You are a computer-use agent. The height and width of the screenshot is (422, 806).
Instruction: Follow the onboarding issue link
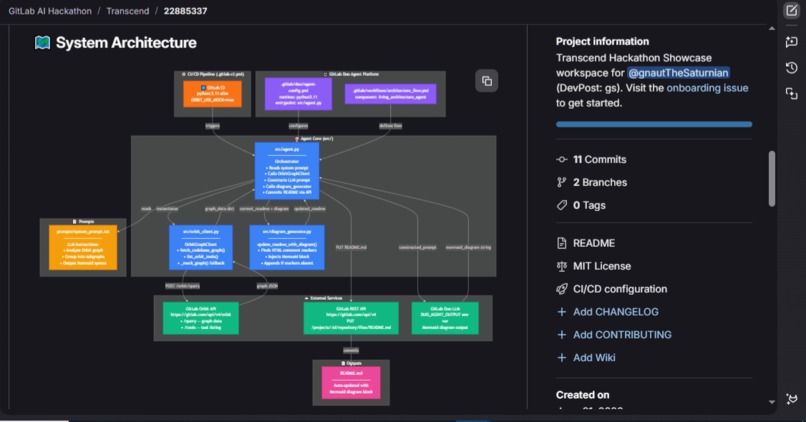(707, 88)
